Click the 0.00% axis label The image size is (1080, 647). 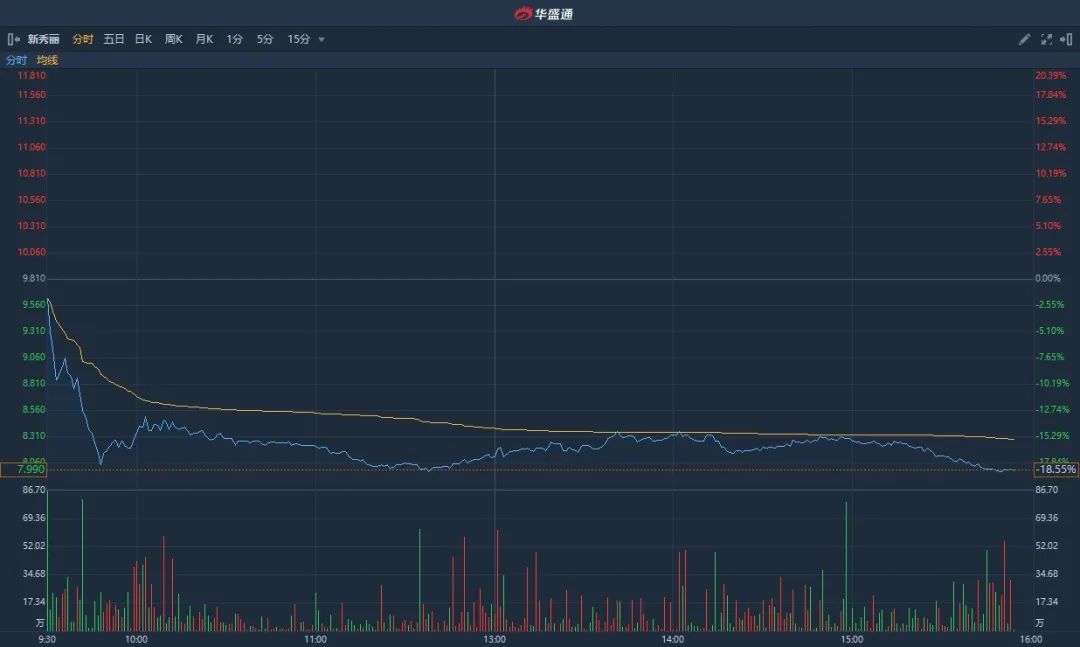tap(1048, 278)
